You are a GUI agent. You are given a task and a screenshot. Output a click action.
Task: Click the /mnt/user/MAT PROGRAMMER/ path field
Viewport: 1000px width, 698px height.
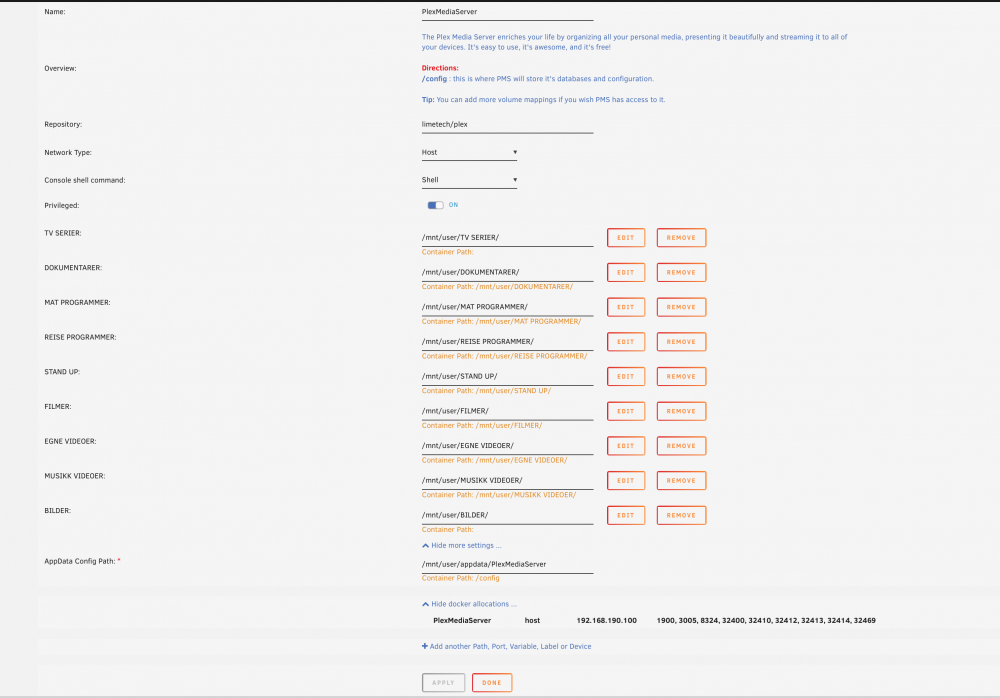tap(507, 307)
